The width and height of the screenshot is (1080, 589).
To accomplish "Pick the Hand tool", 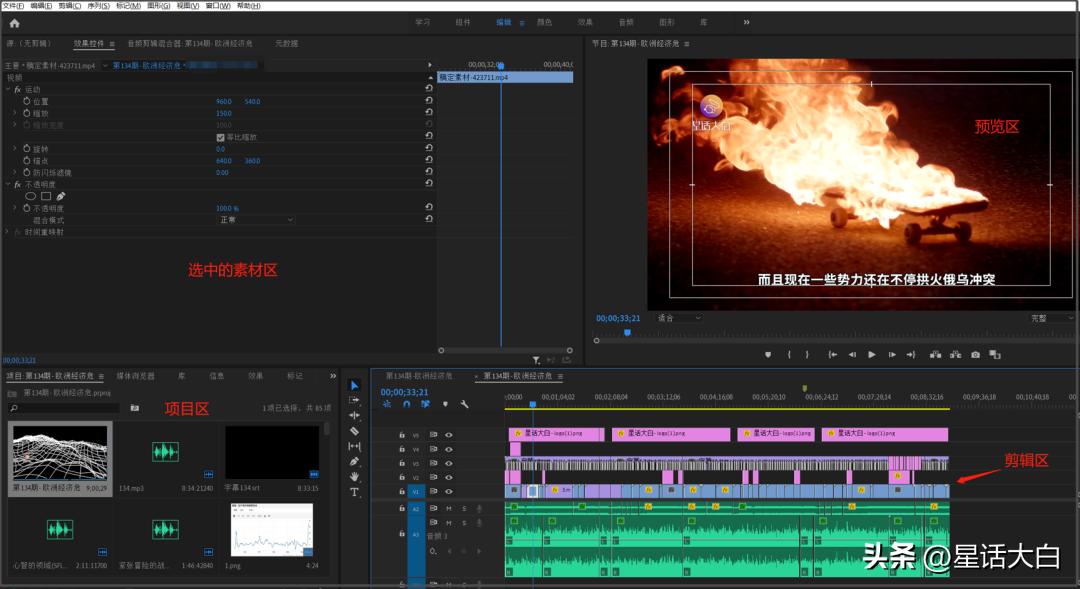I will tap(354, 477).
